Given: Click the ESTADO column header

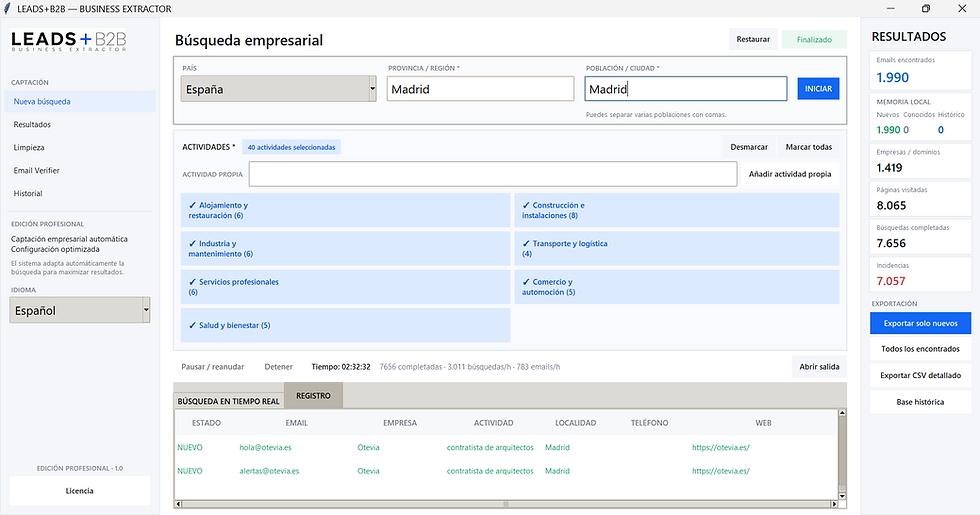Looking at the screenshot, I should [x=206, y=423].
